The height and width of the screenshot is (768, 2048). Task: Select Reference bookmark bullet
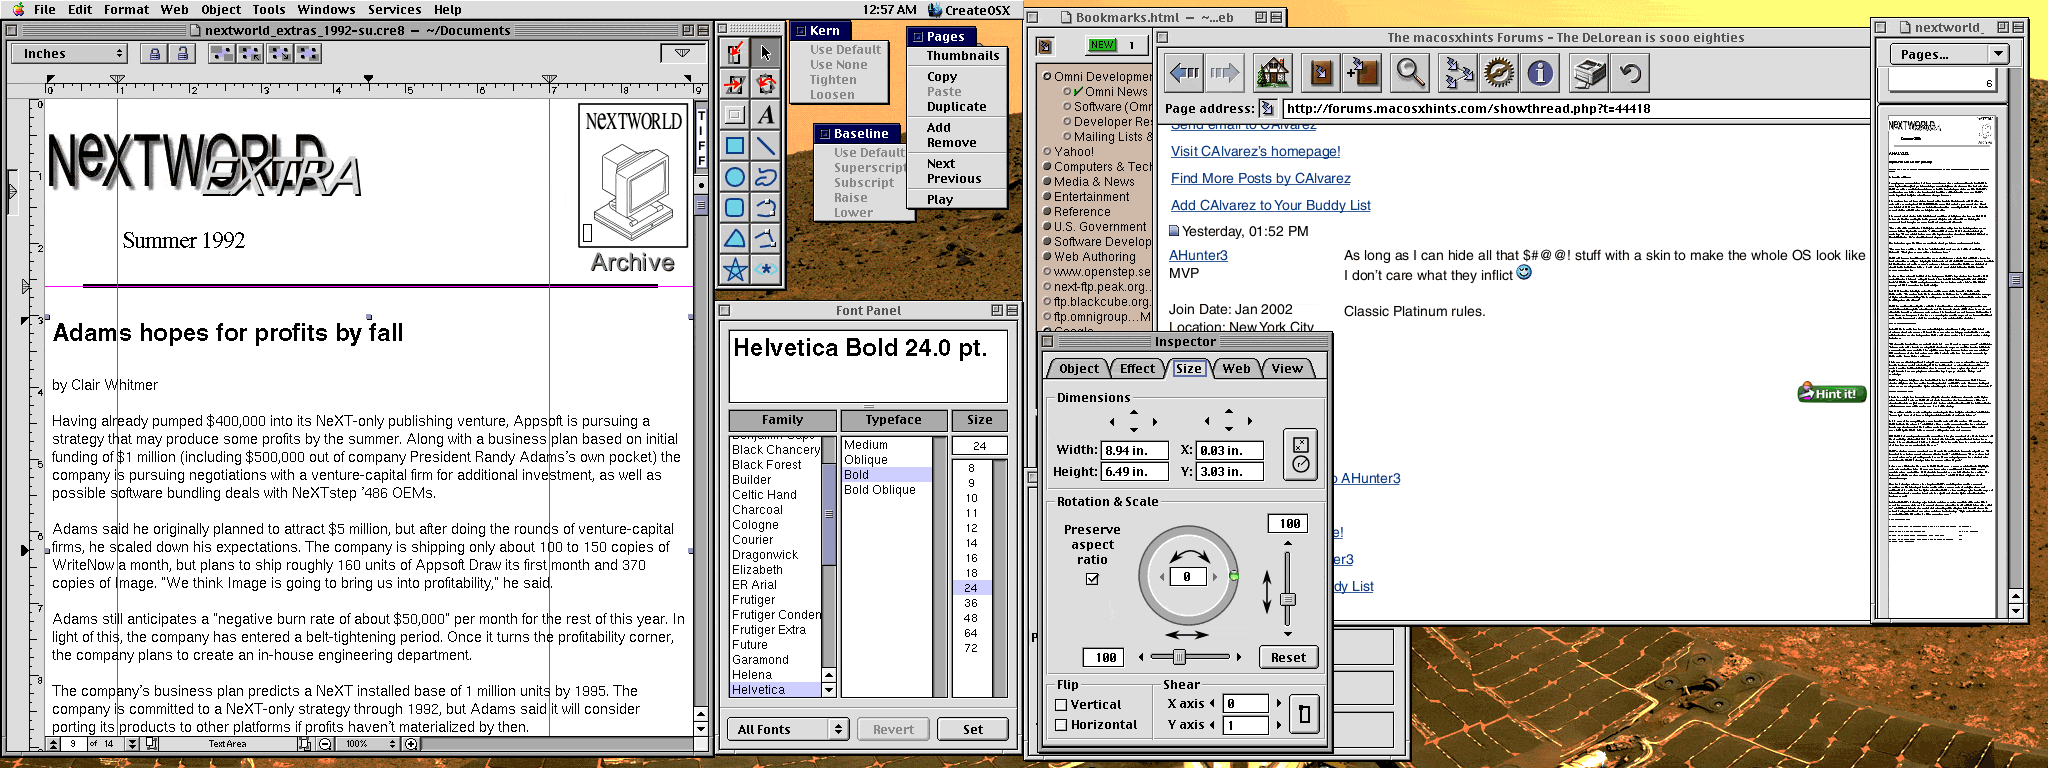point(1047,212)
